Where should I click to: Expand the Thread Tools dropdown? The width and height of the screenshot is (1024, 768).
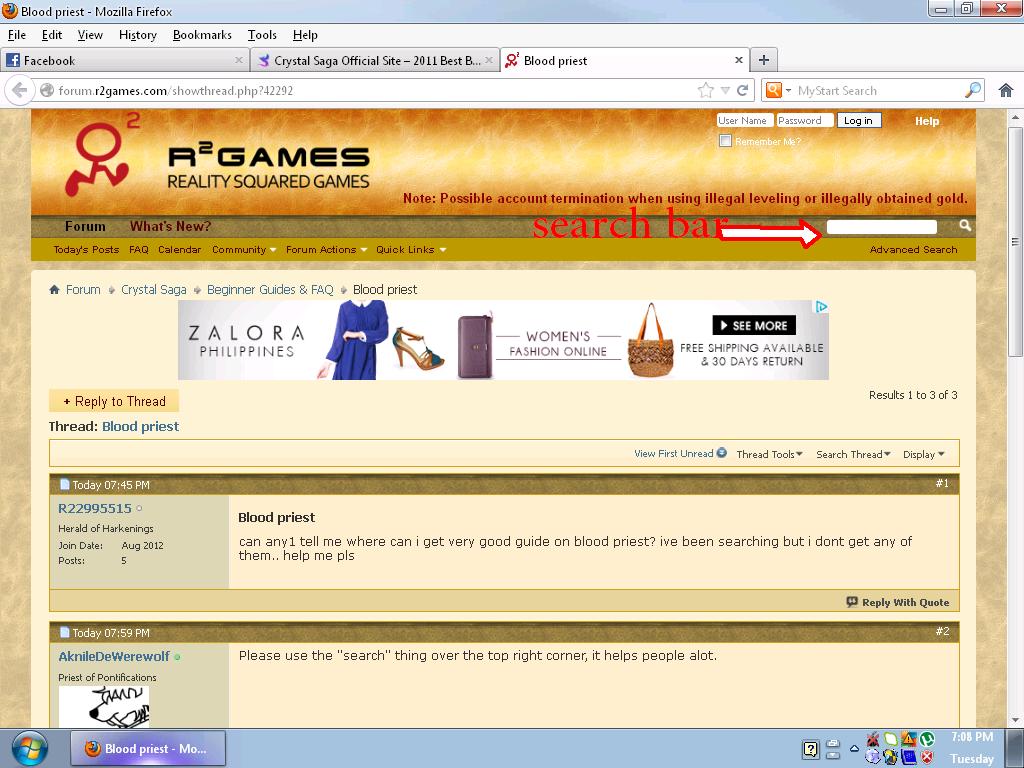769,454
